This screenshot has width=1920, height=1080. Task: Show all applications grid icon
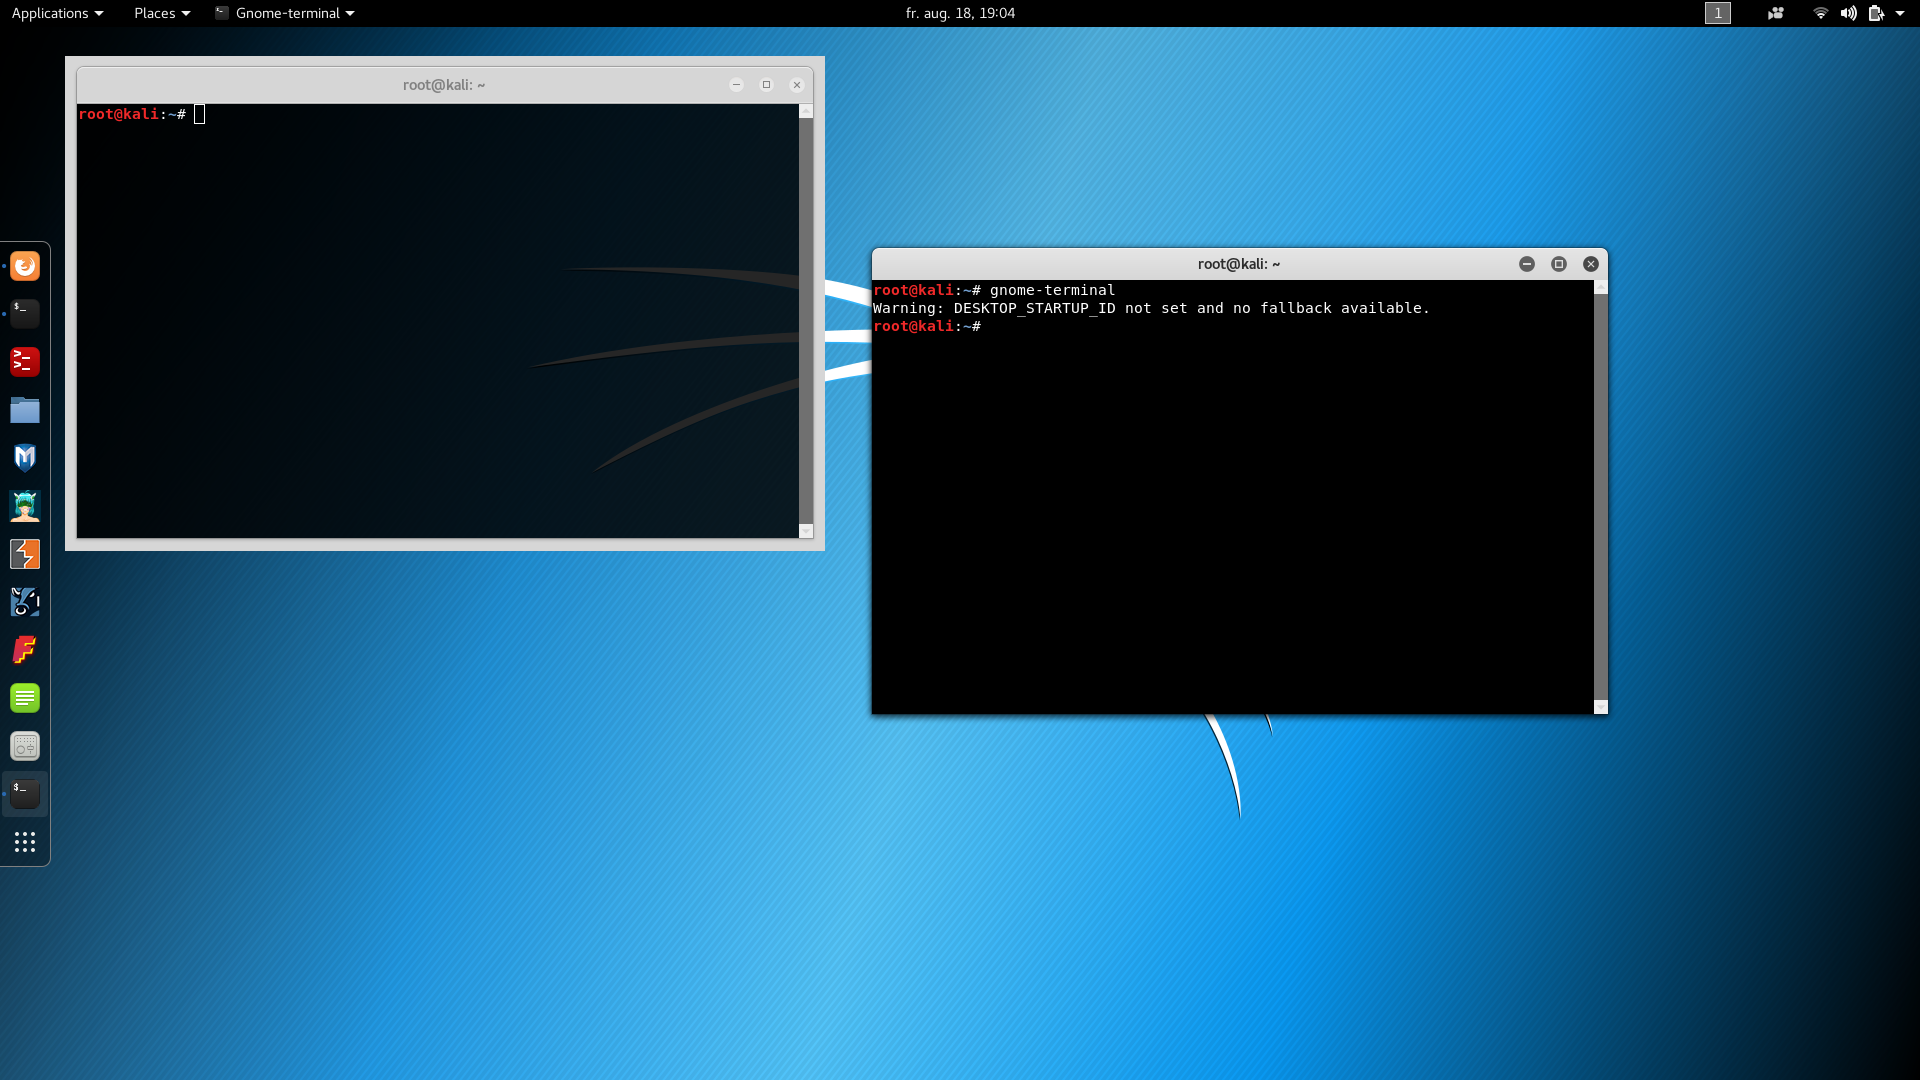pos(25,842)
